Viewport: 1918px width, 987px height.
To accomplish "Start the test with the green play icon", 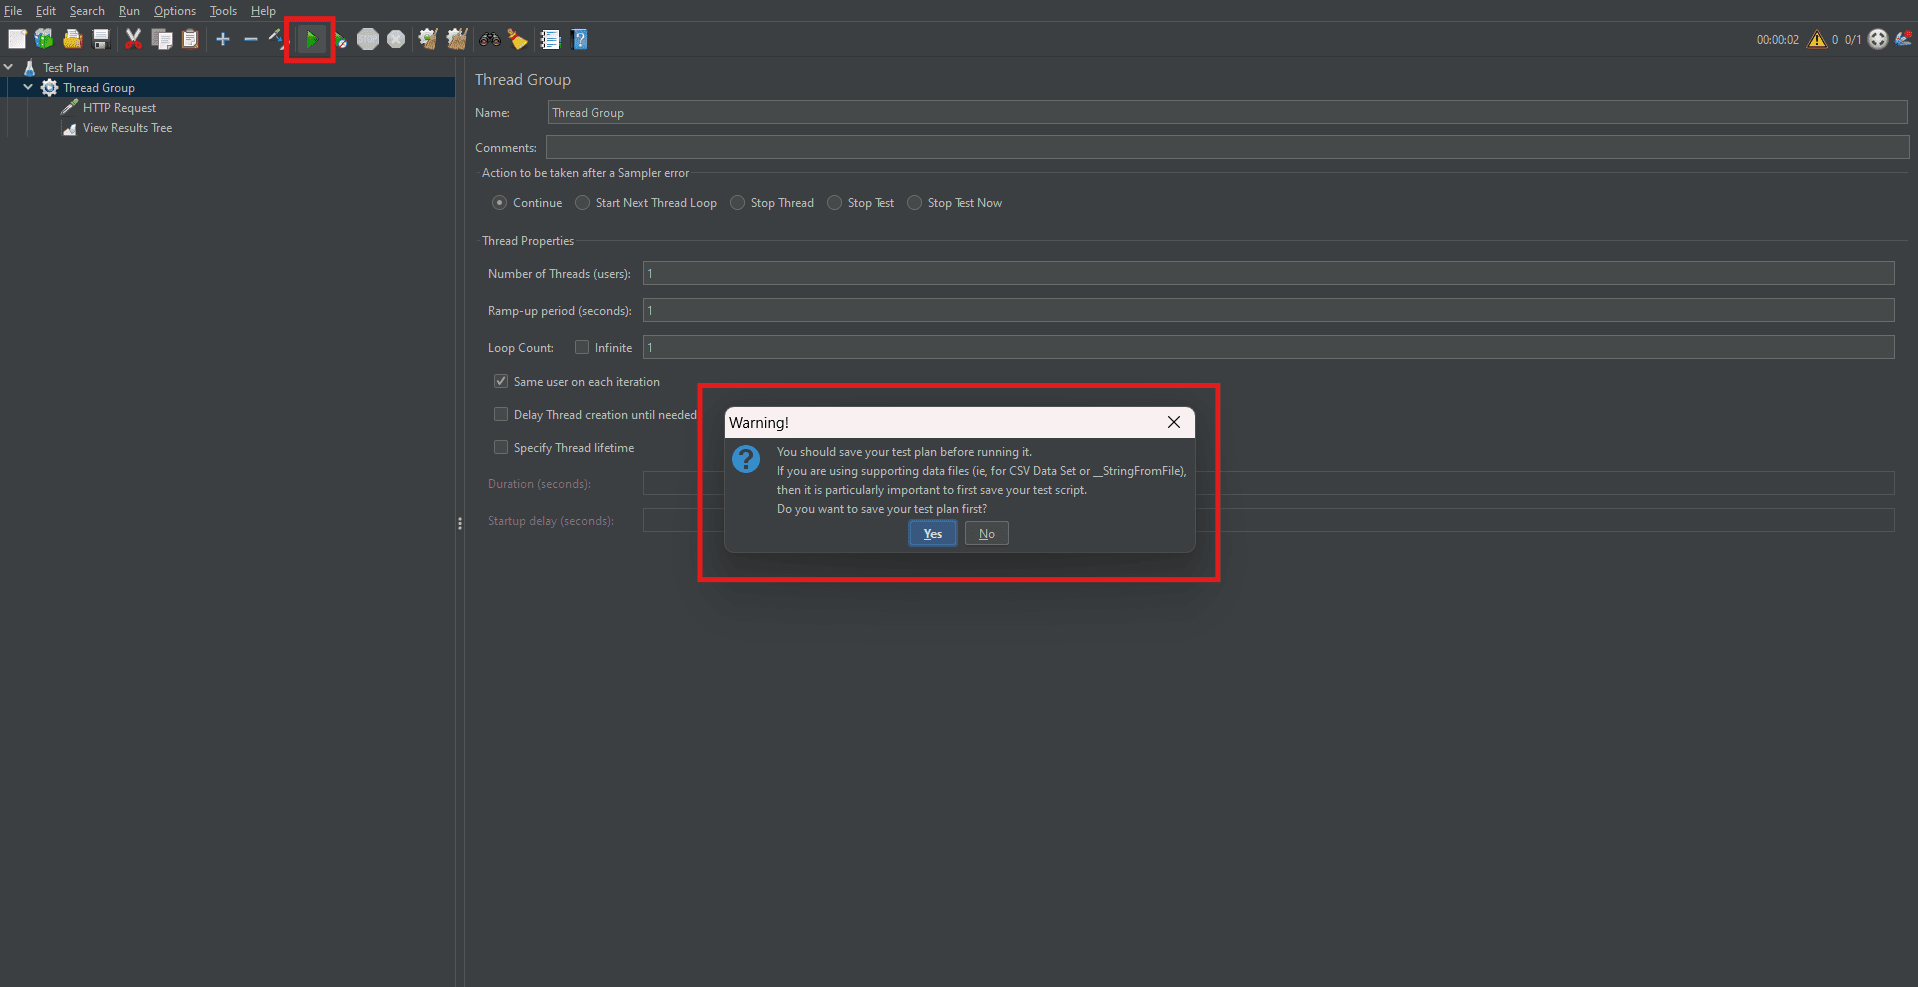I will 311,39.
